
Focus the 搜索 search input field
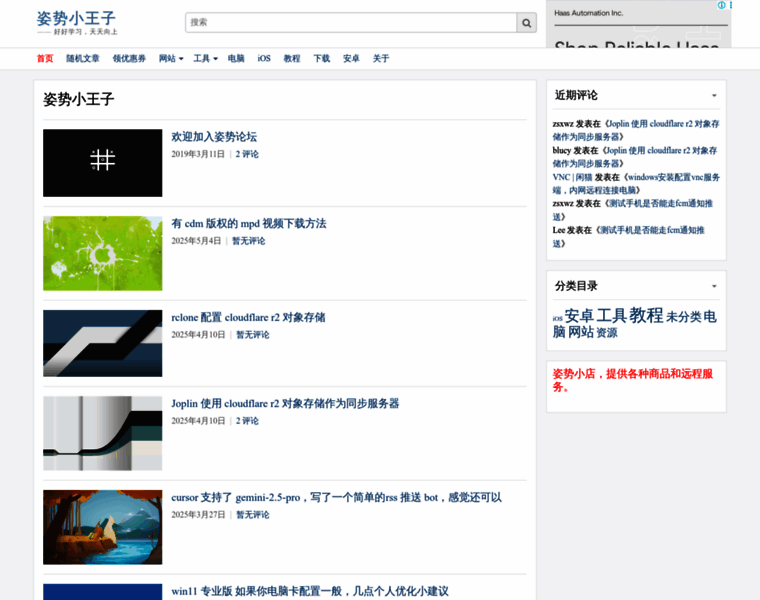pyautogui.click(x=351, y=23)
